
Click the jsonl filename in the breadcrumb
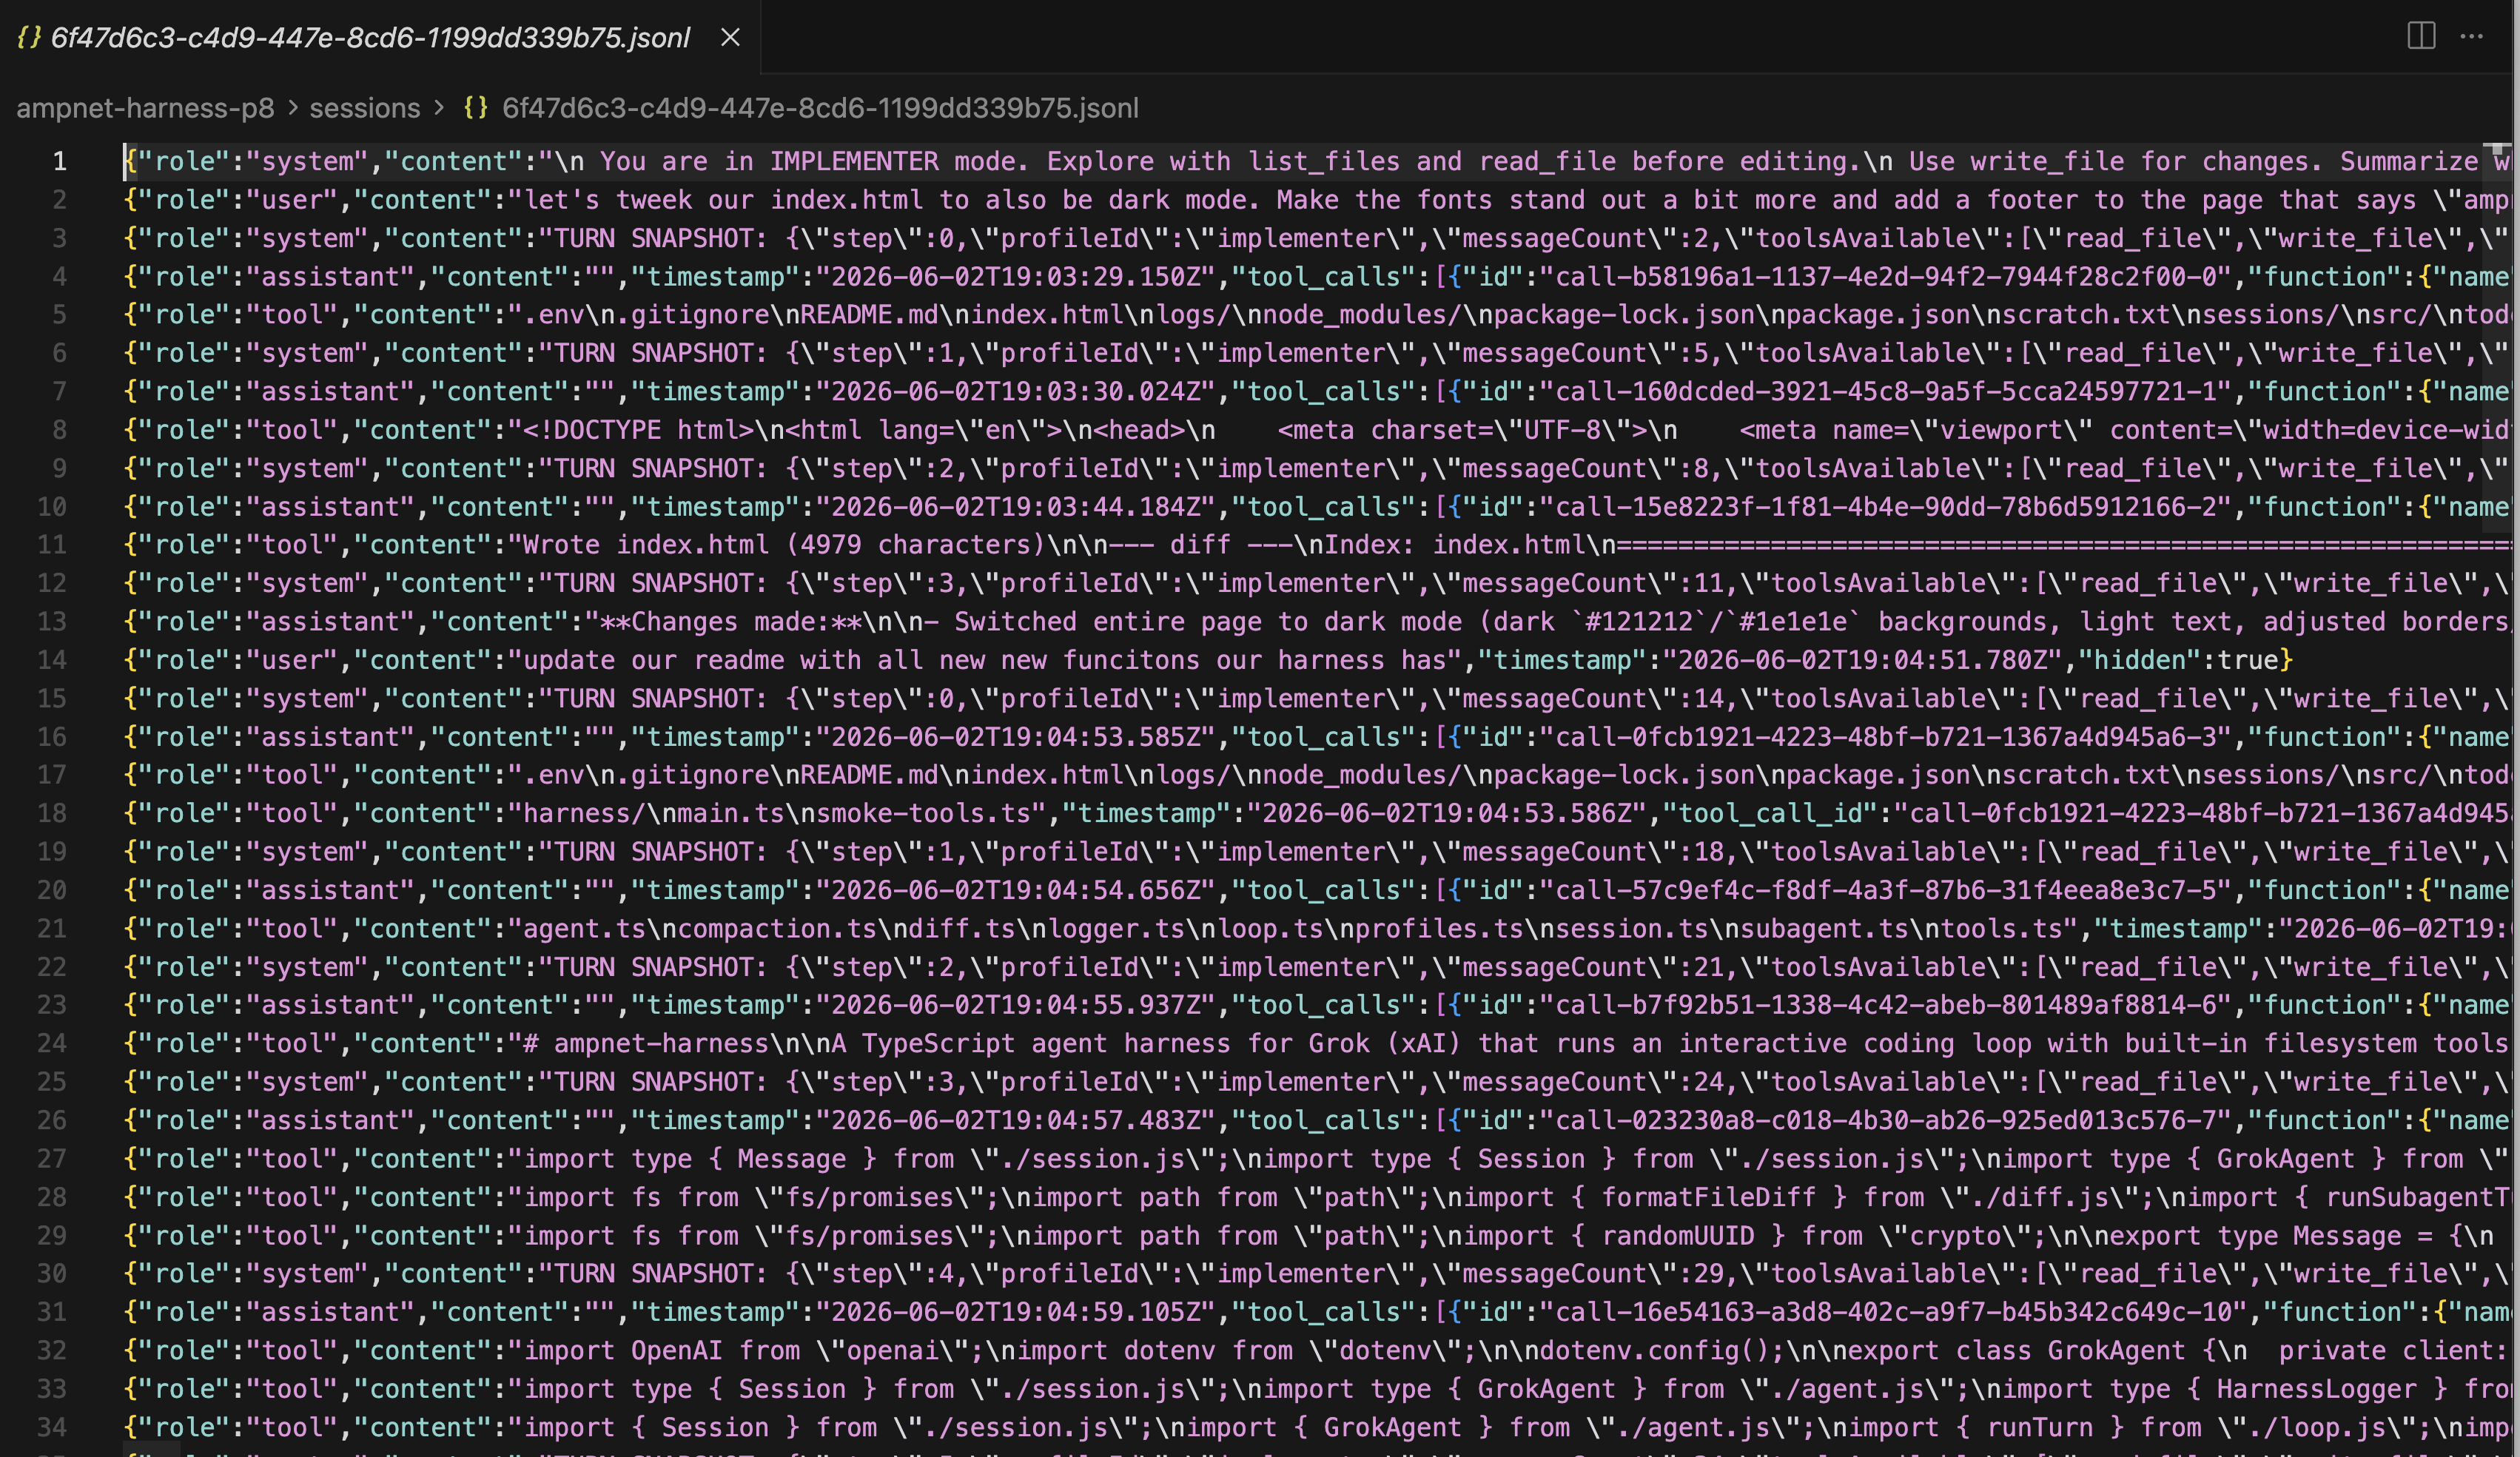point(820,108)
